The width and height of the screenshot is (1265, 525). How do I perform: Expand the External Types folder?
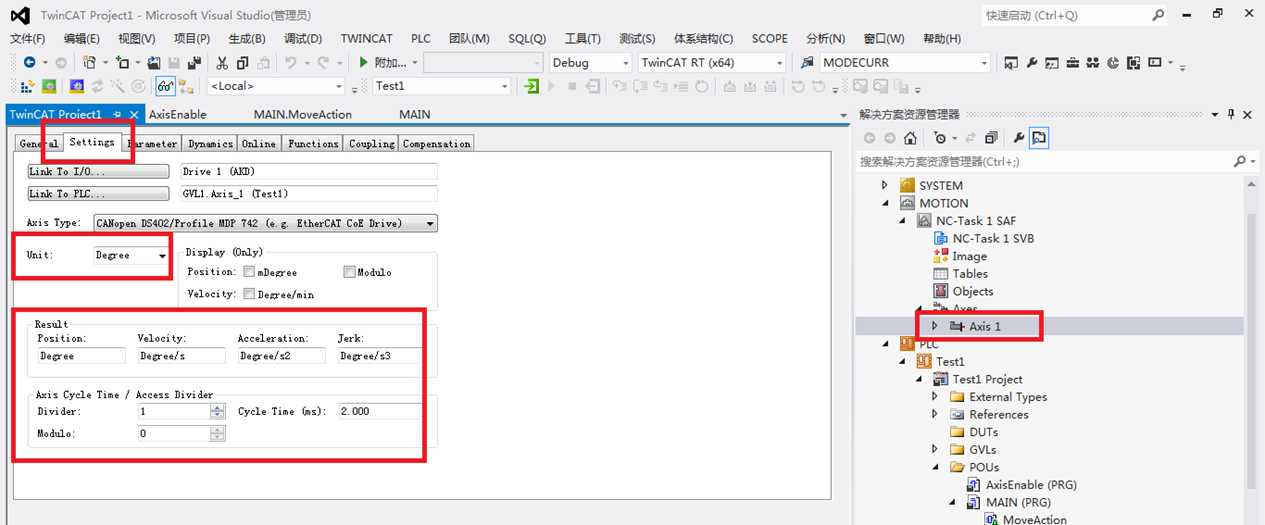(935, 397)
